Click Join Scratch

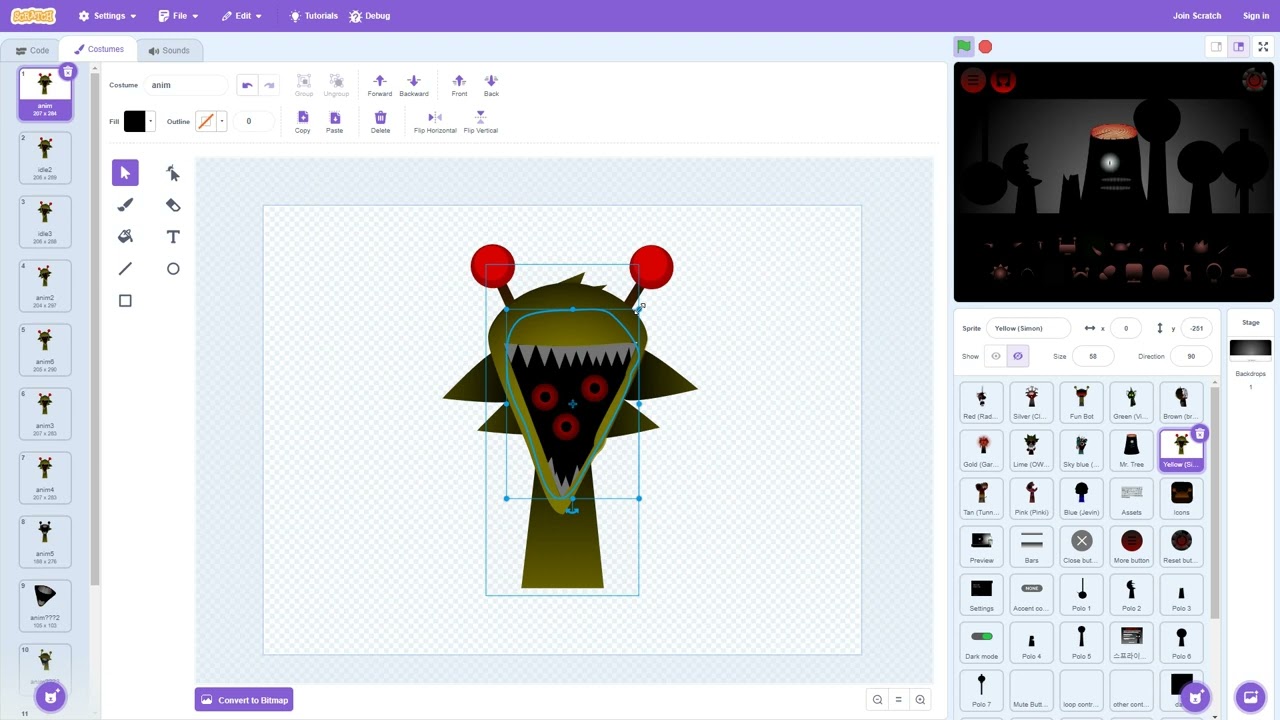click(x=1197, y=16)
